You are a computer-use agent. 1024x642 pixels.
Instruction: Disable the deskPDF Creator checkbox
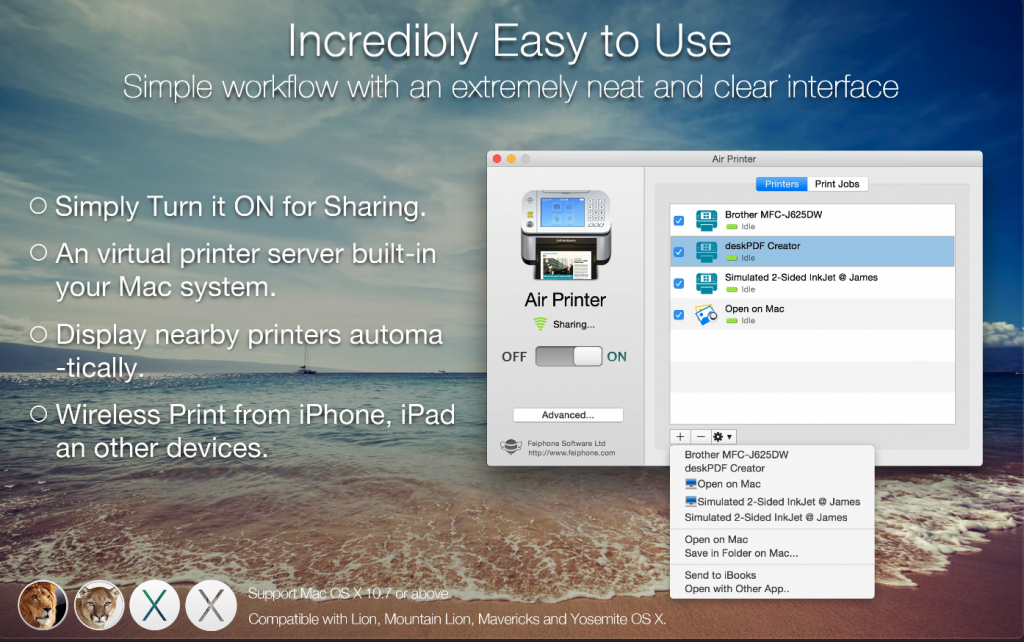tap(678, 250)
